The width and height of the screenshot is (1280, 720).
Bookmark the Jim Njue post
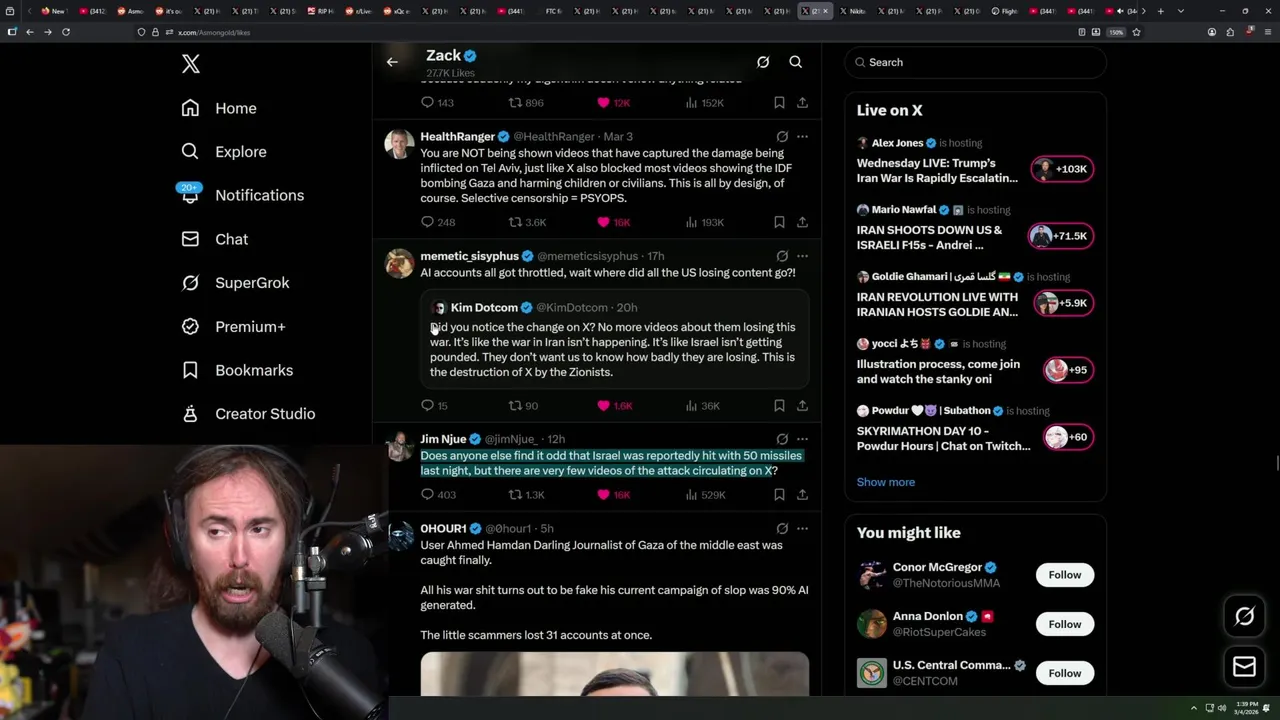[x=779, y=495]
